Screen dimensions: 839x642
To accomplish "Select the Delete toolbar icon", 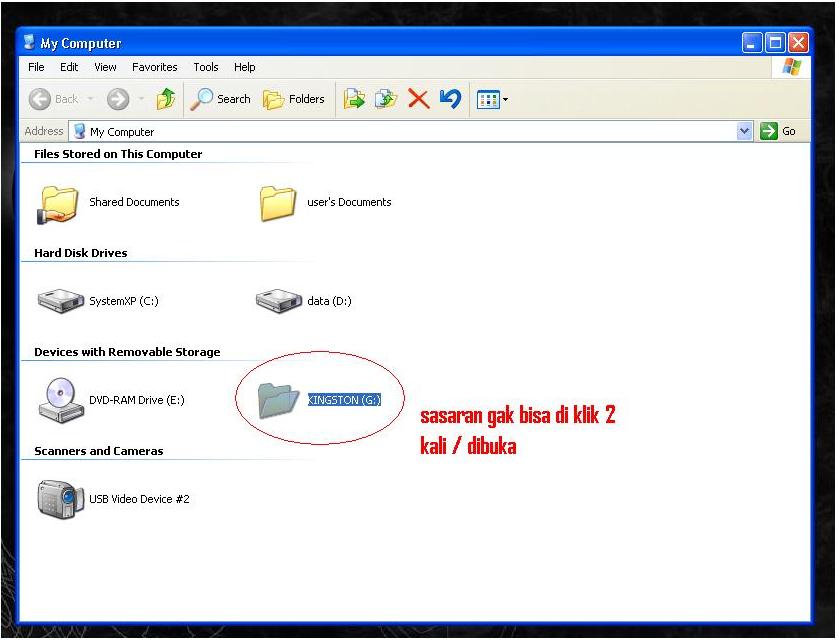I will [418, 98].
